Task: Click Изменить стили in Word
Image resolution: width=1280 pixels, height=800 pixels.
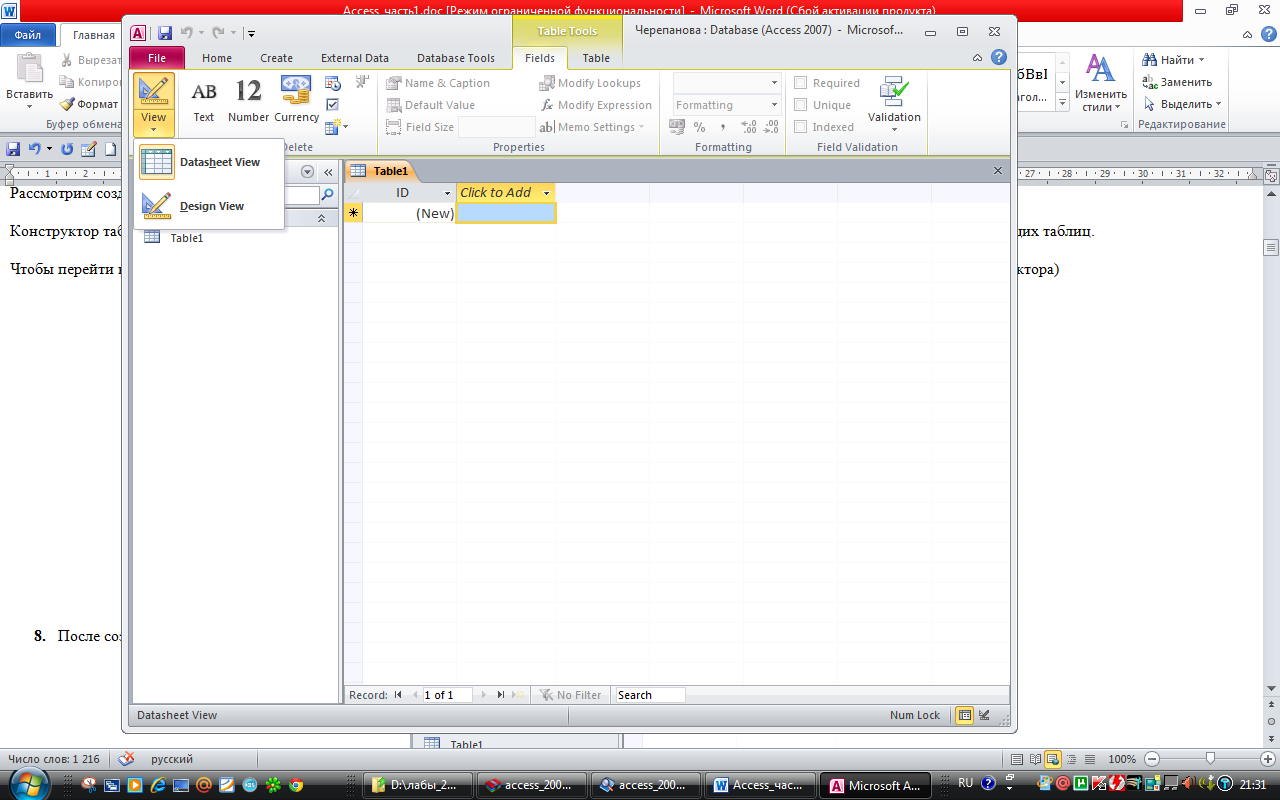Action: 1101,82
